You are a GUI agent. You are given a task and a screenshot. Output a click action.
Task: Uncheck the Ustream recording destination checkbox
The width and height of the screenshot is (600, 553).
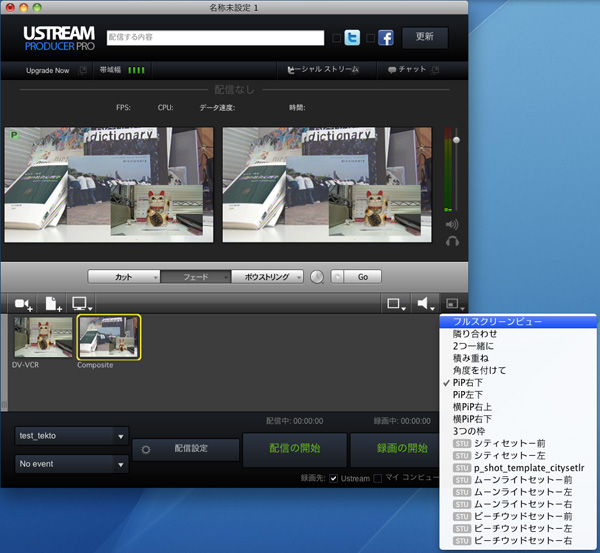333,479
